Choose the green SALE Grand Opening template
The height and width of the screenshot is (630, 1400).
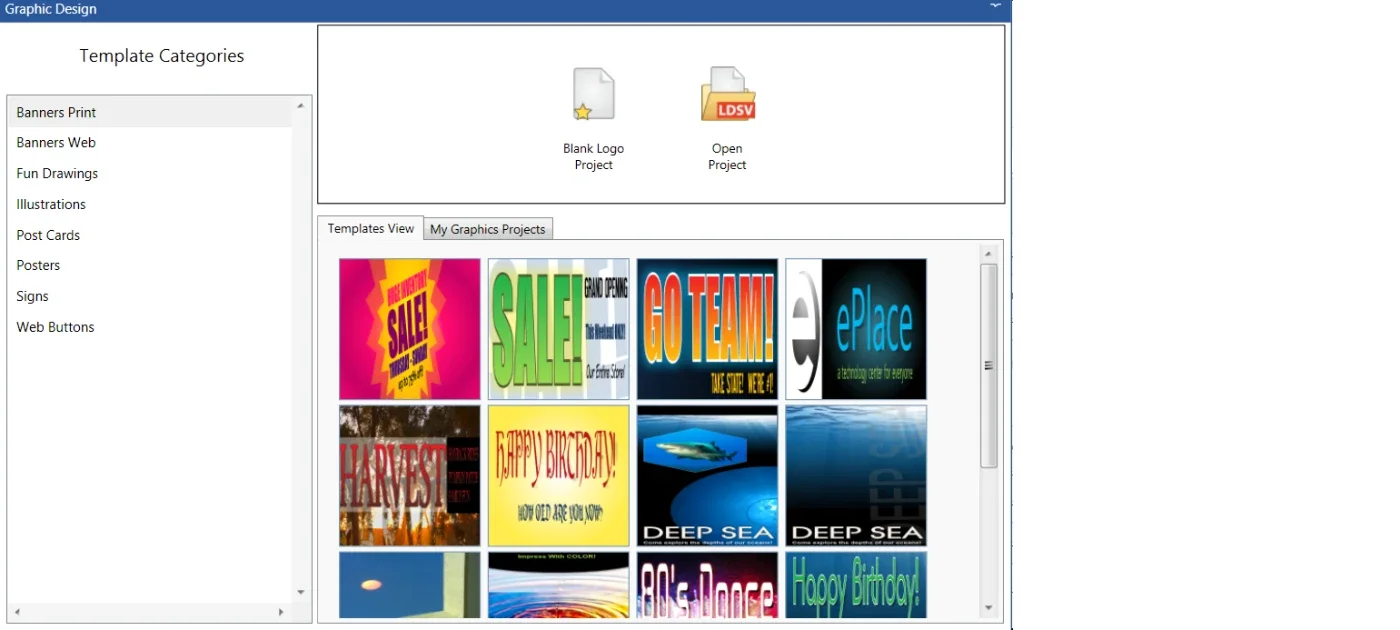pos(559,329)
